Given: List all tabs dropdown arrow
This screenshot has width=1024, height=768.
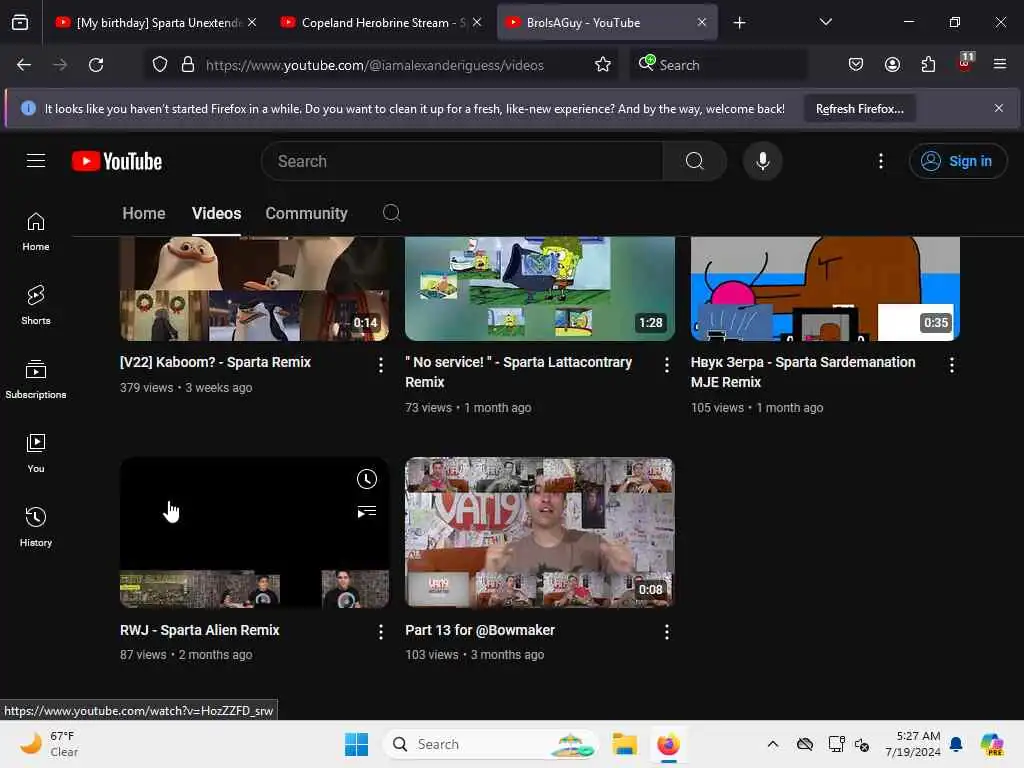Looking at the screenshot, I should [825, 22].
